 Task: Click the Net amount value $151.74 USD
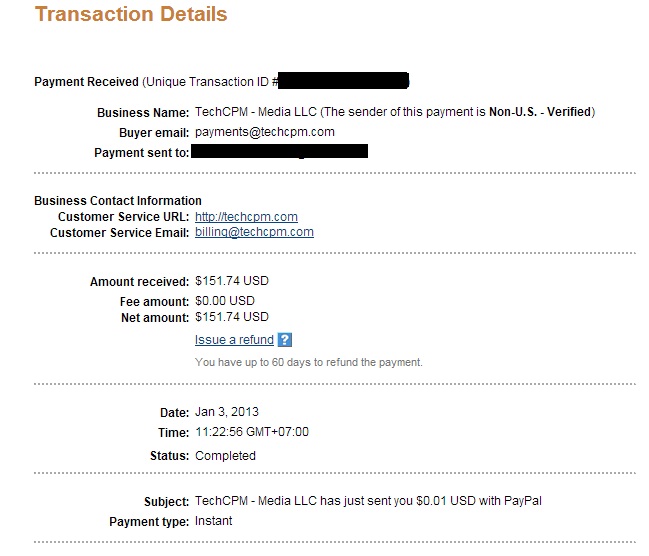(x=232, y=317)
